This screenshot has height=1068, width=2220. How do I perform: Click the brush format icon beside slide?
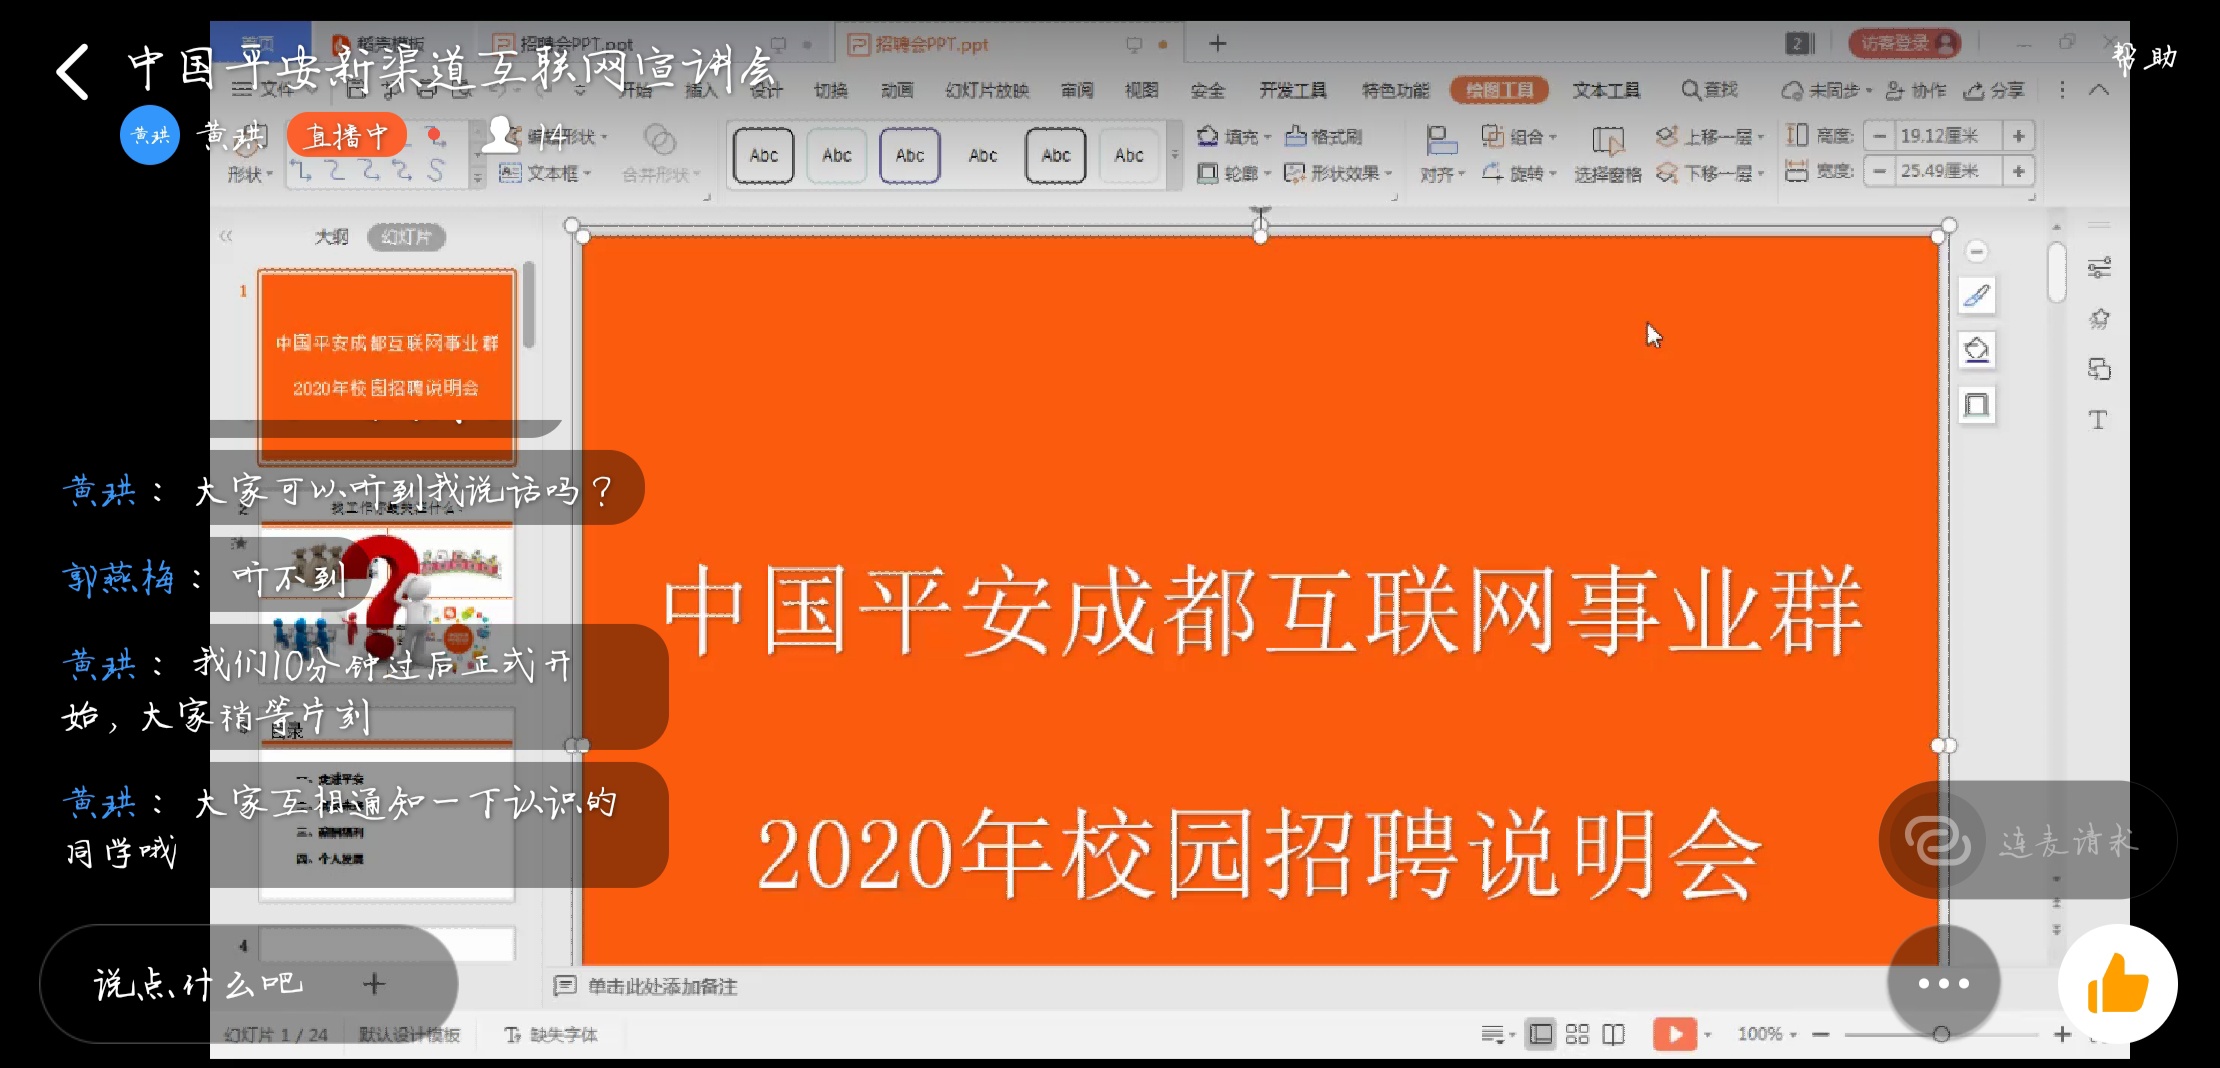click(x=1977, y=296)
